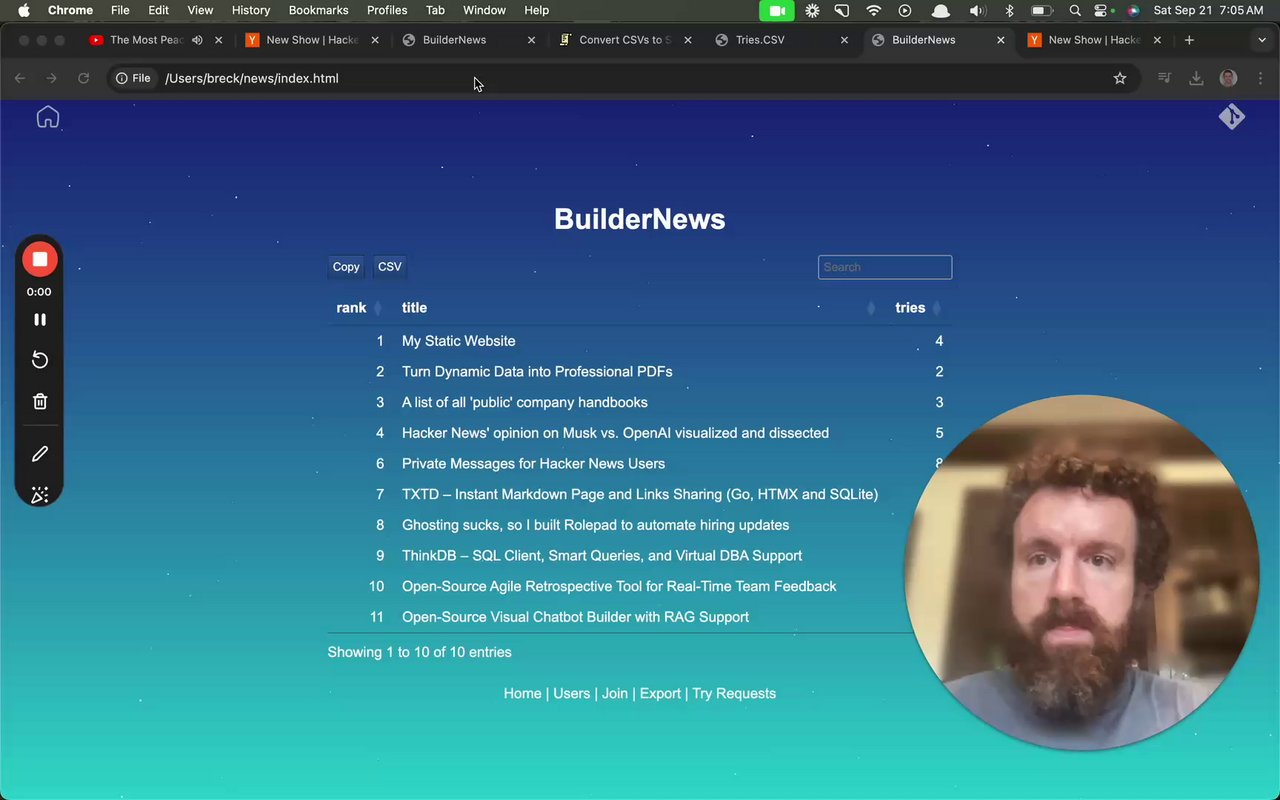Click "Open-Source Visual Chatbot Builder with RAG Support"
The height and width of the screenshot is (800, 1280).
[575, 617]
